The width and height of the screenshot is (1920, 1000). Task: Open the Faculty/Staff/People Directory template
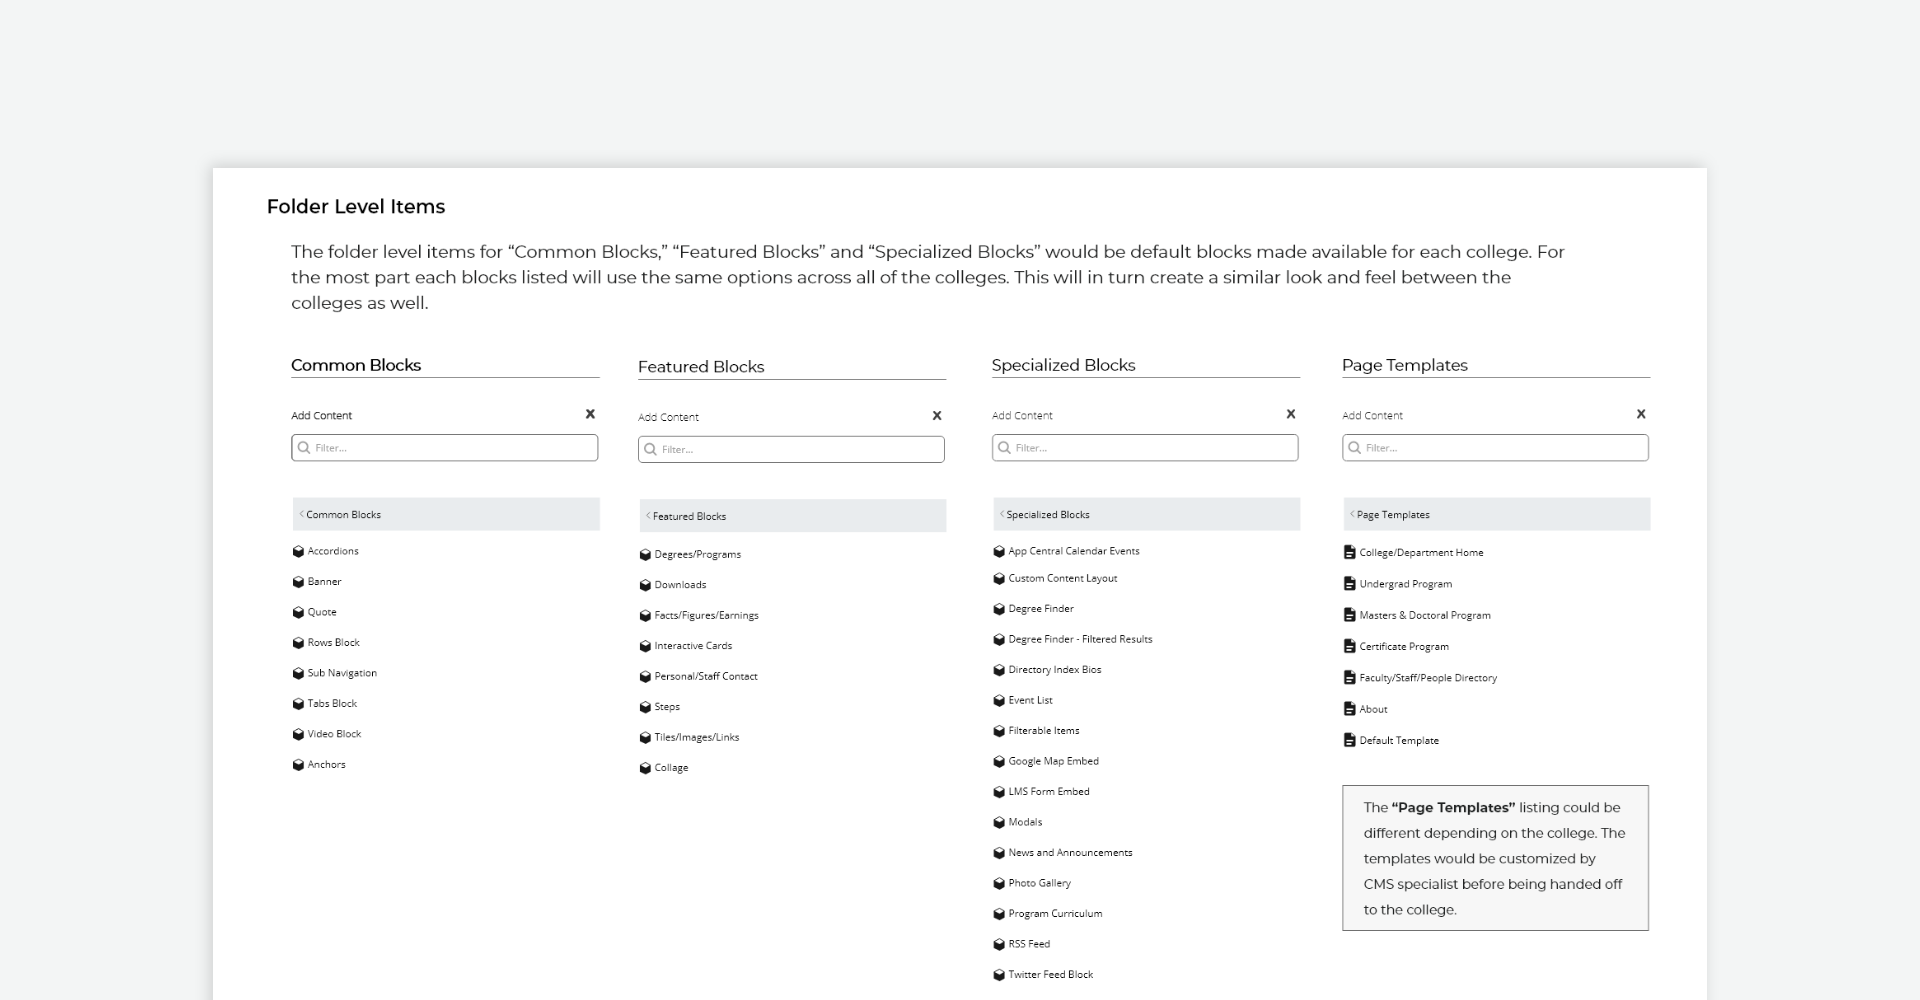(x=1427, y=678)
